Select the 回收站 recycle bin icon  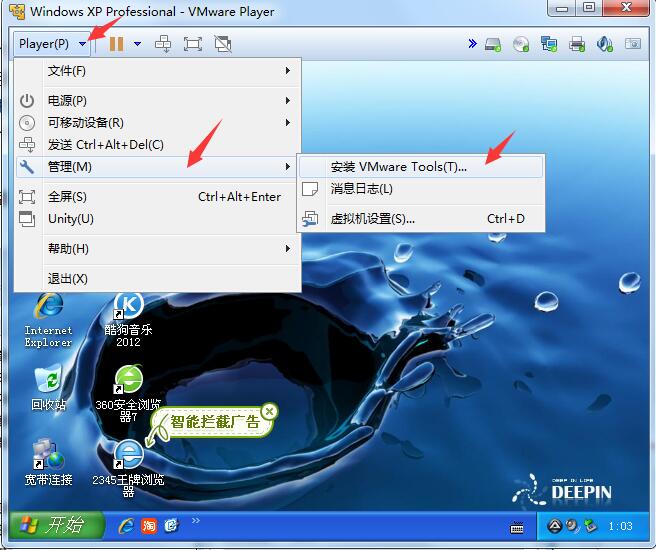pos(48,387)
